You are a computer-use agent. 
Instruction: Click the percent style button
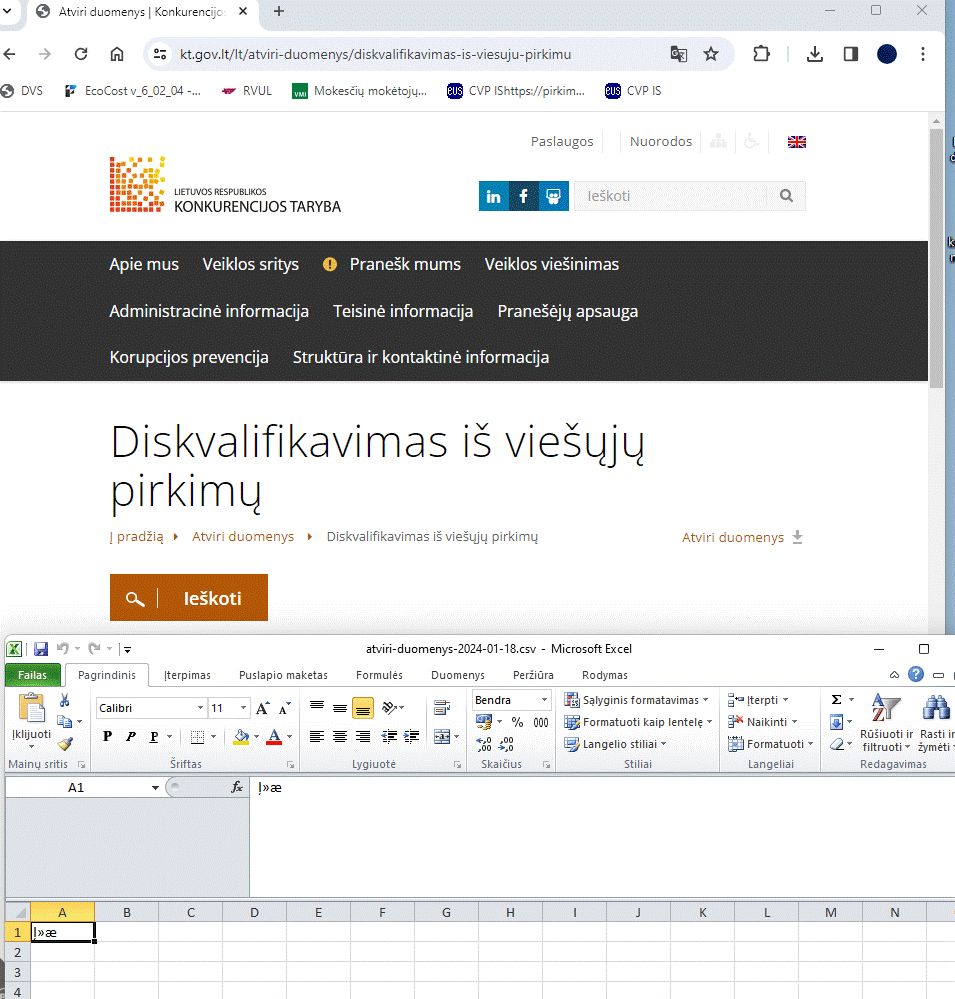click(517, 722)
